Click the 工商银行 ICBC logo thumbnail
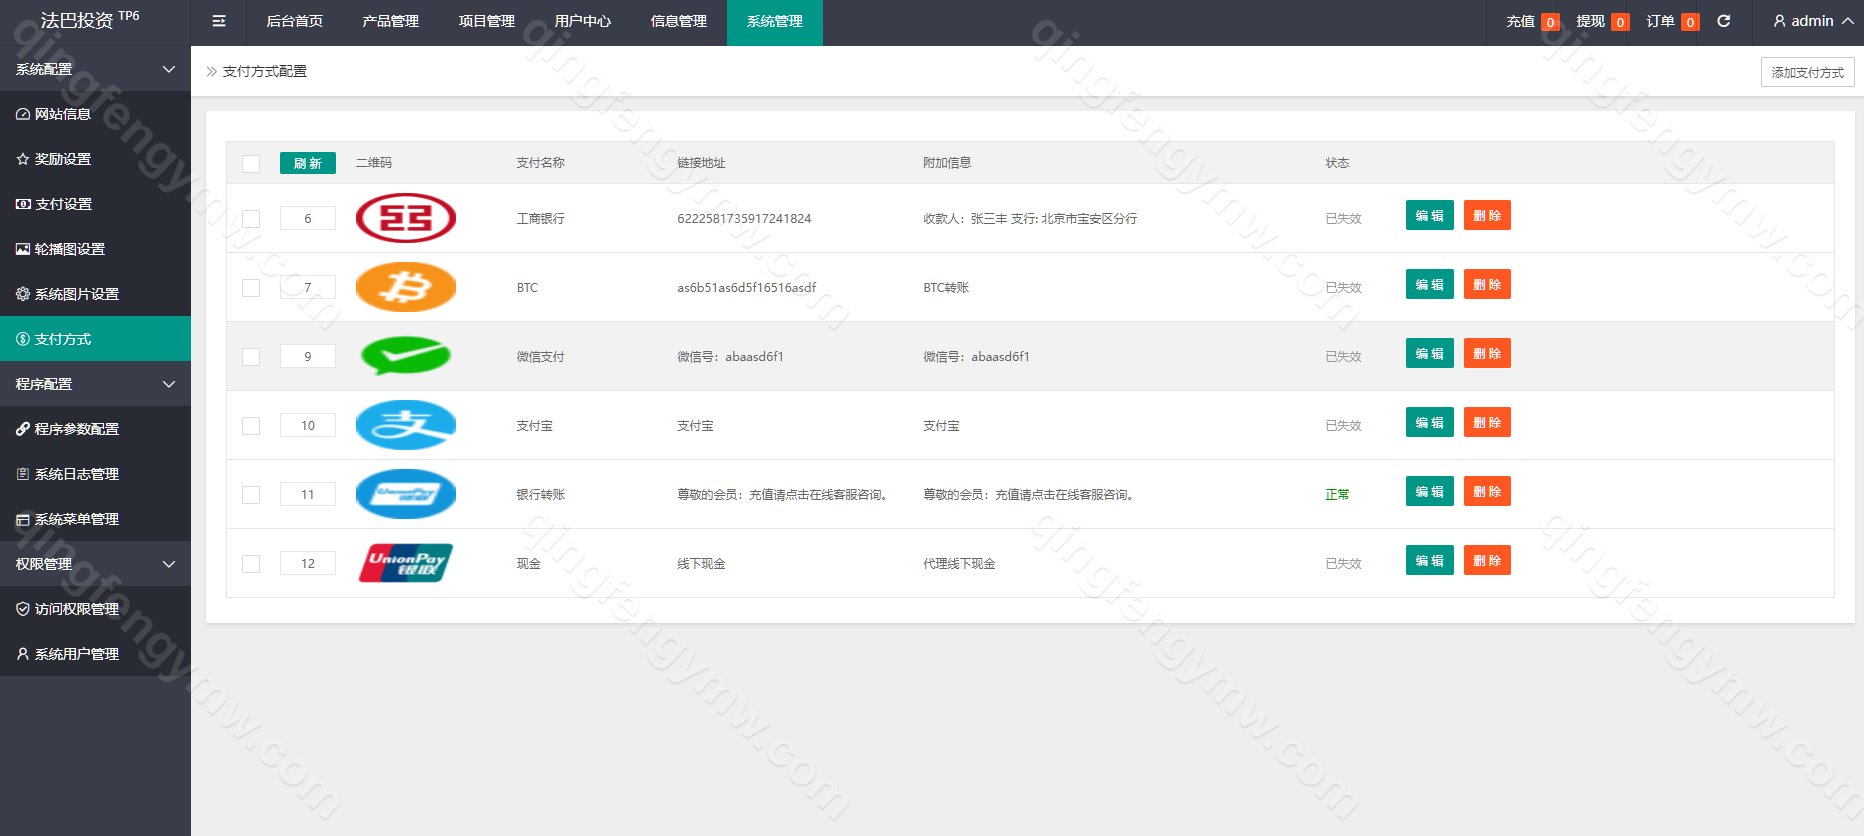 406,218
